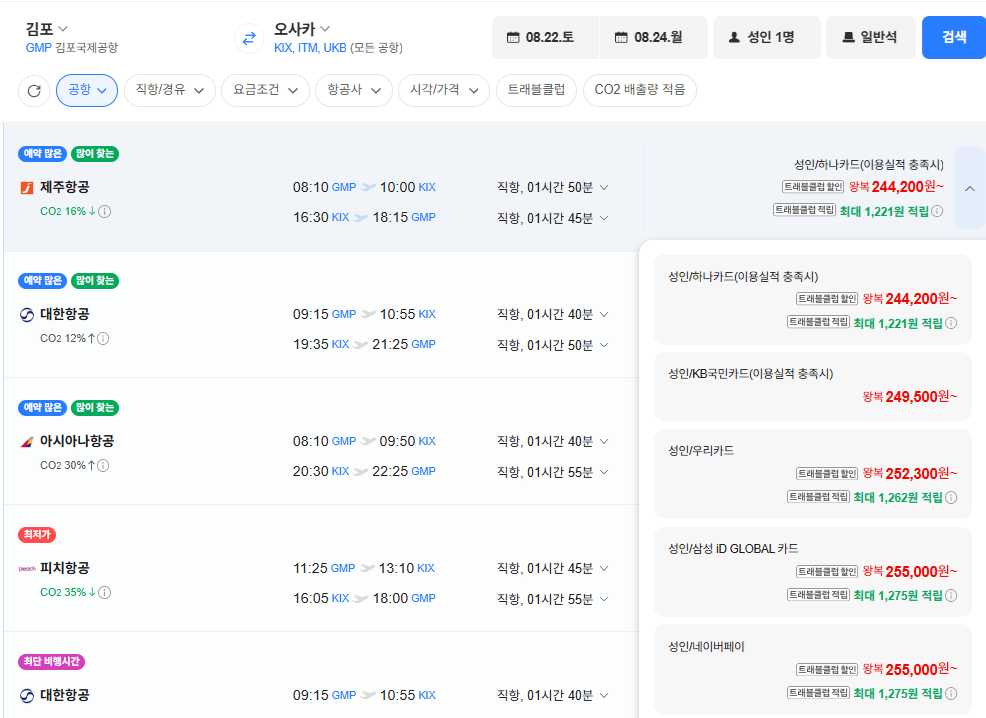This screenshot has width=986, height=718.
Task: Select 성인/우리카드 fare 252,300원
Action: tap(813, 474)
